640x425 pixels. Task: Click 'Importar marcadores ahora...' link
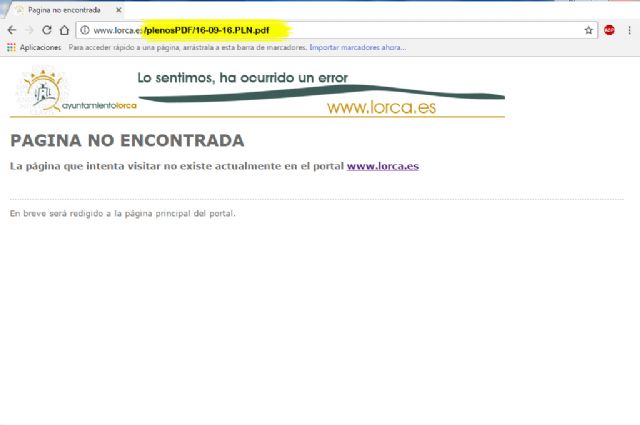tap(357, 47)
